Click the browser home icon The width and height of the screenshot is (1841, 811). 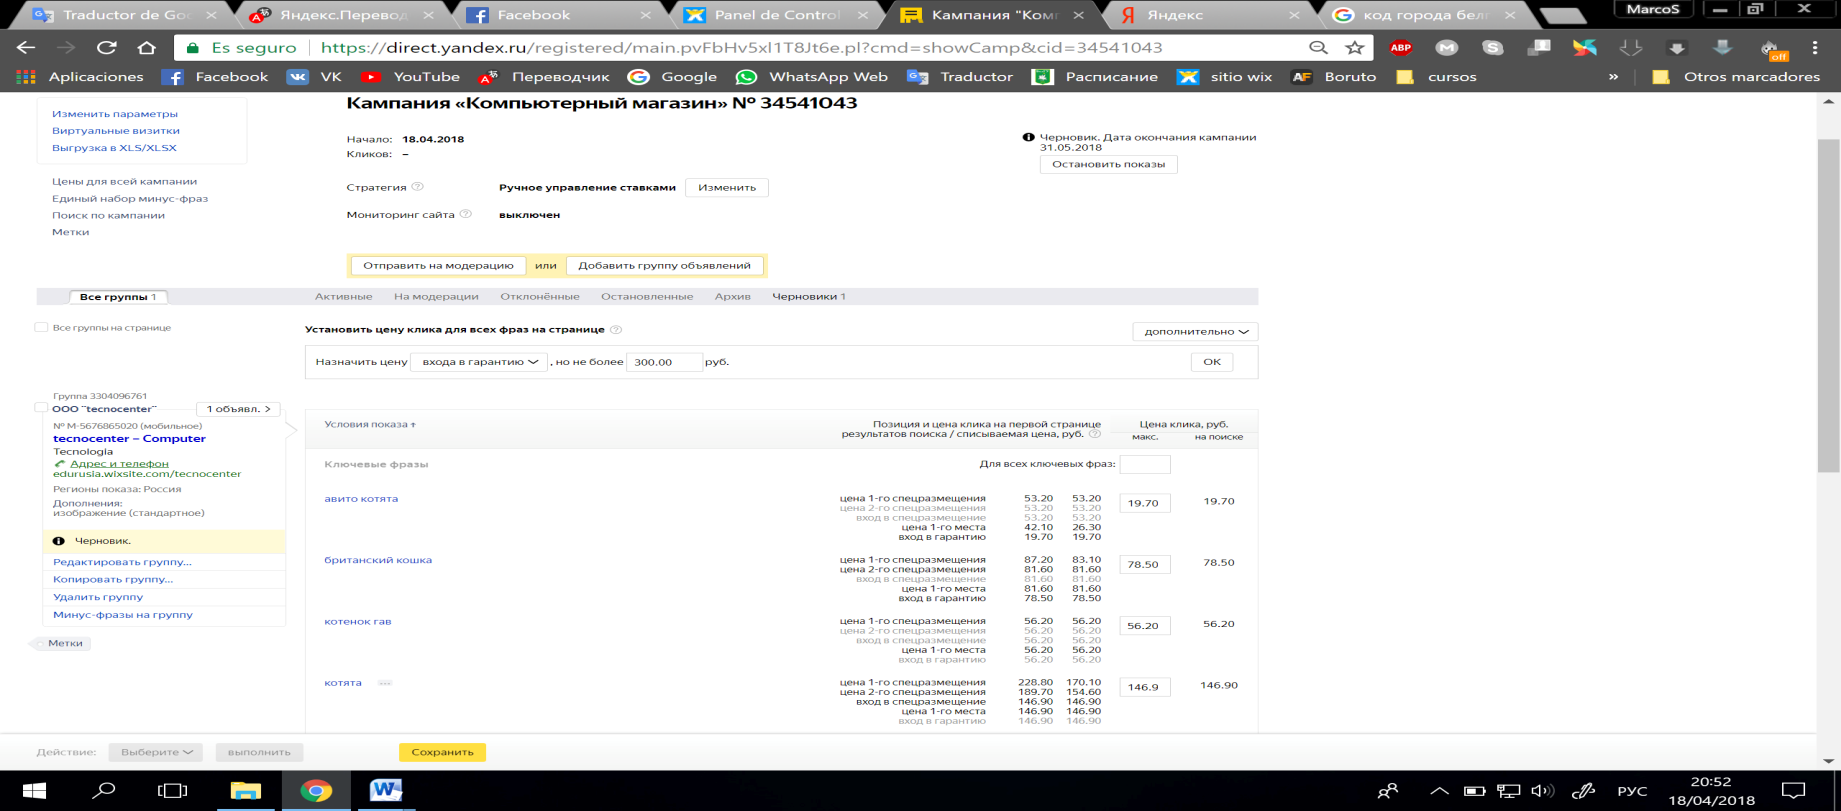147,47
